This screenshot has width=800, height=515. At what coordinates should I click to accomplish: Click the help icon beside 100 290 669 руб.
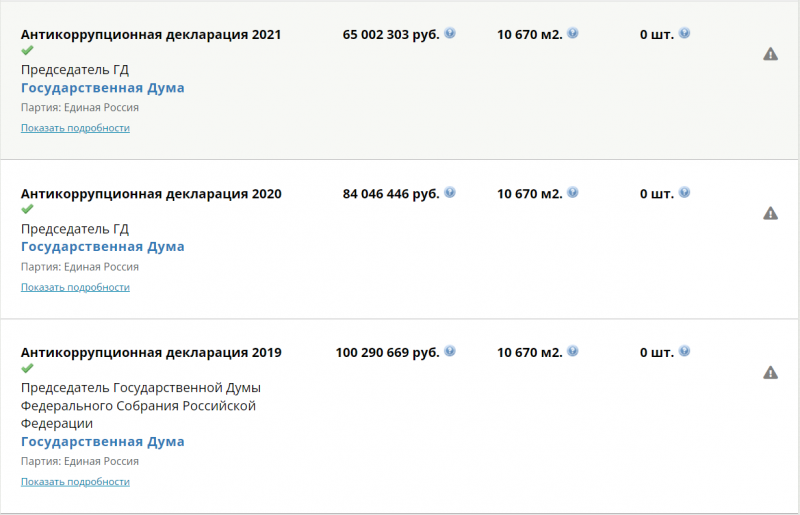tap(449, 351)
